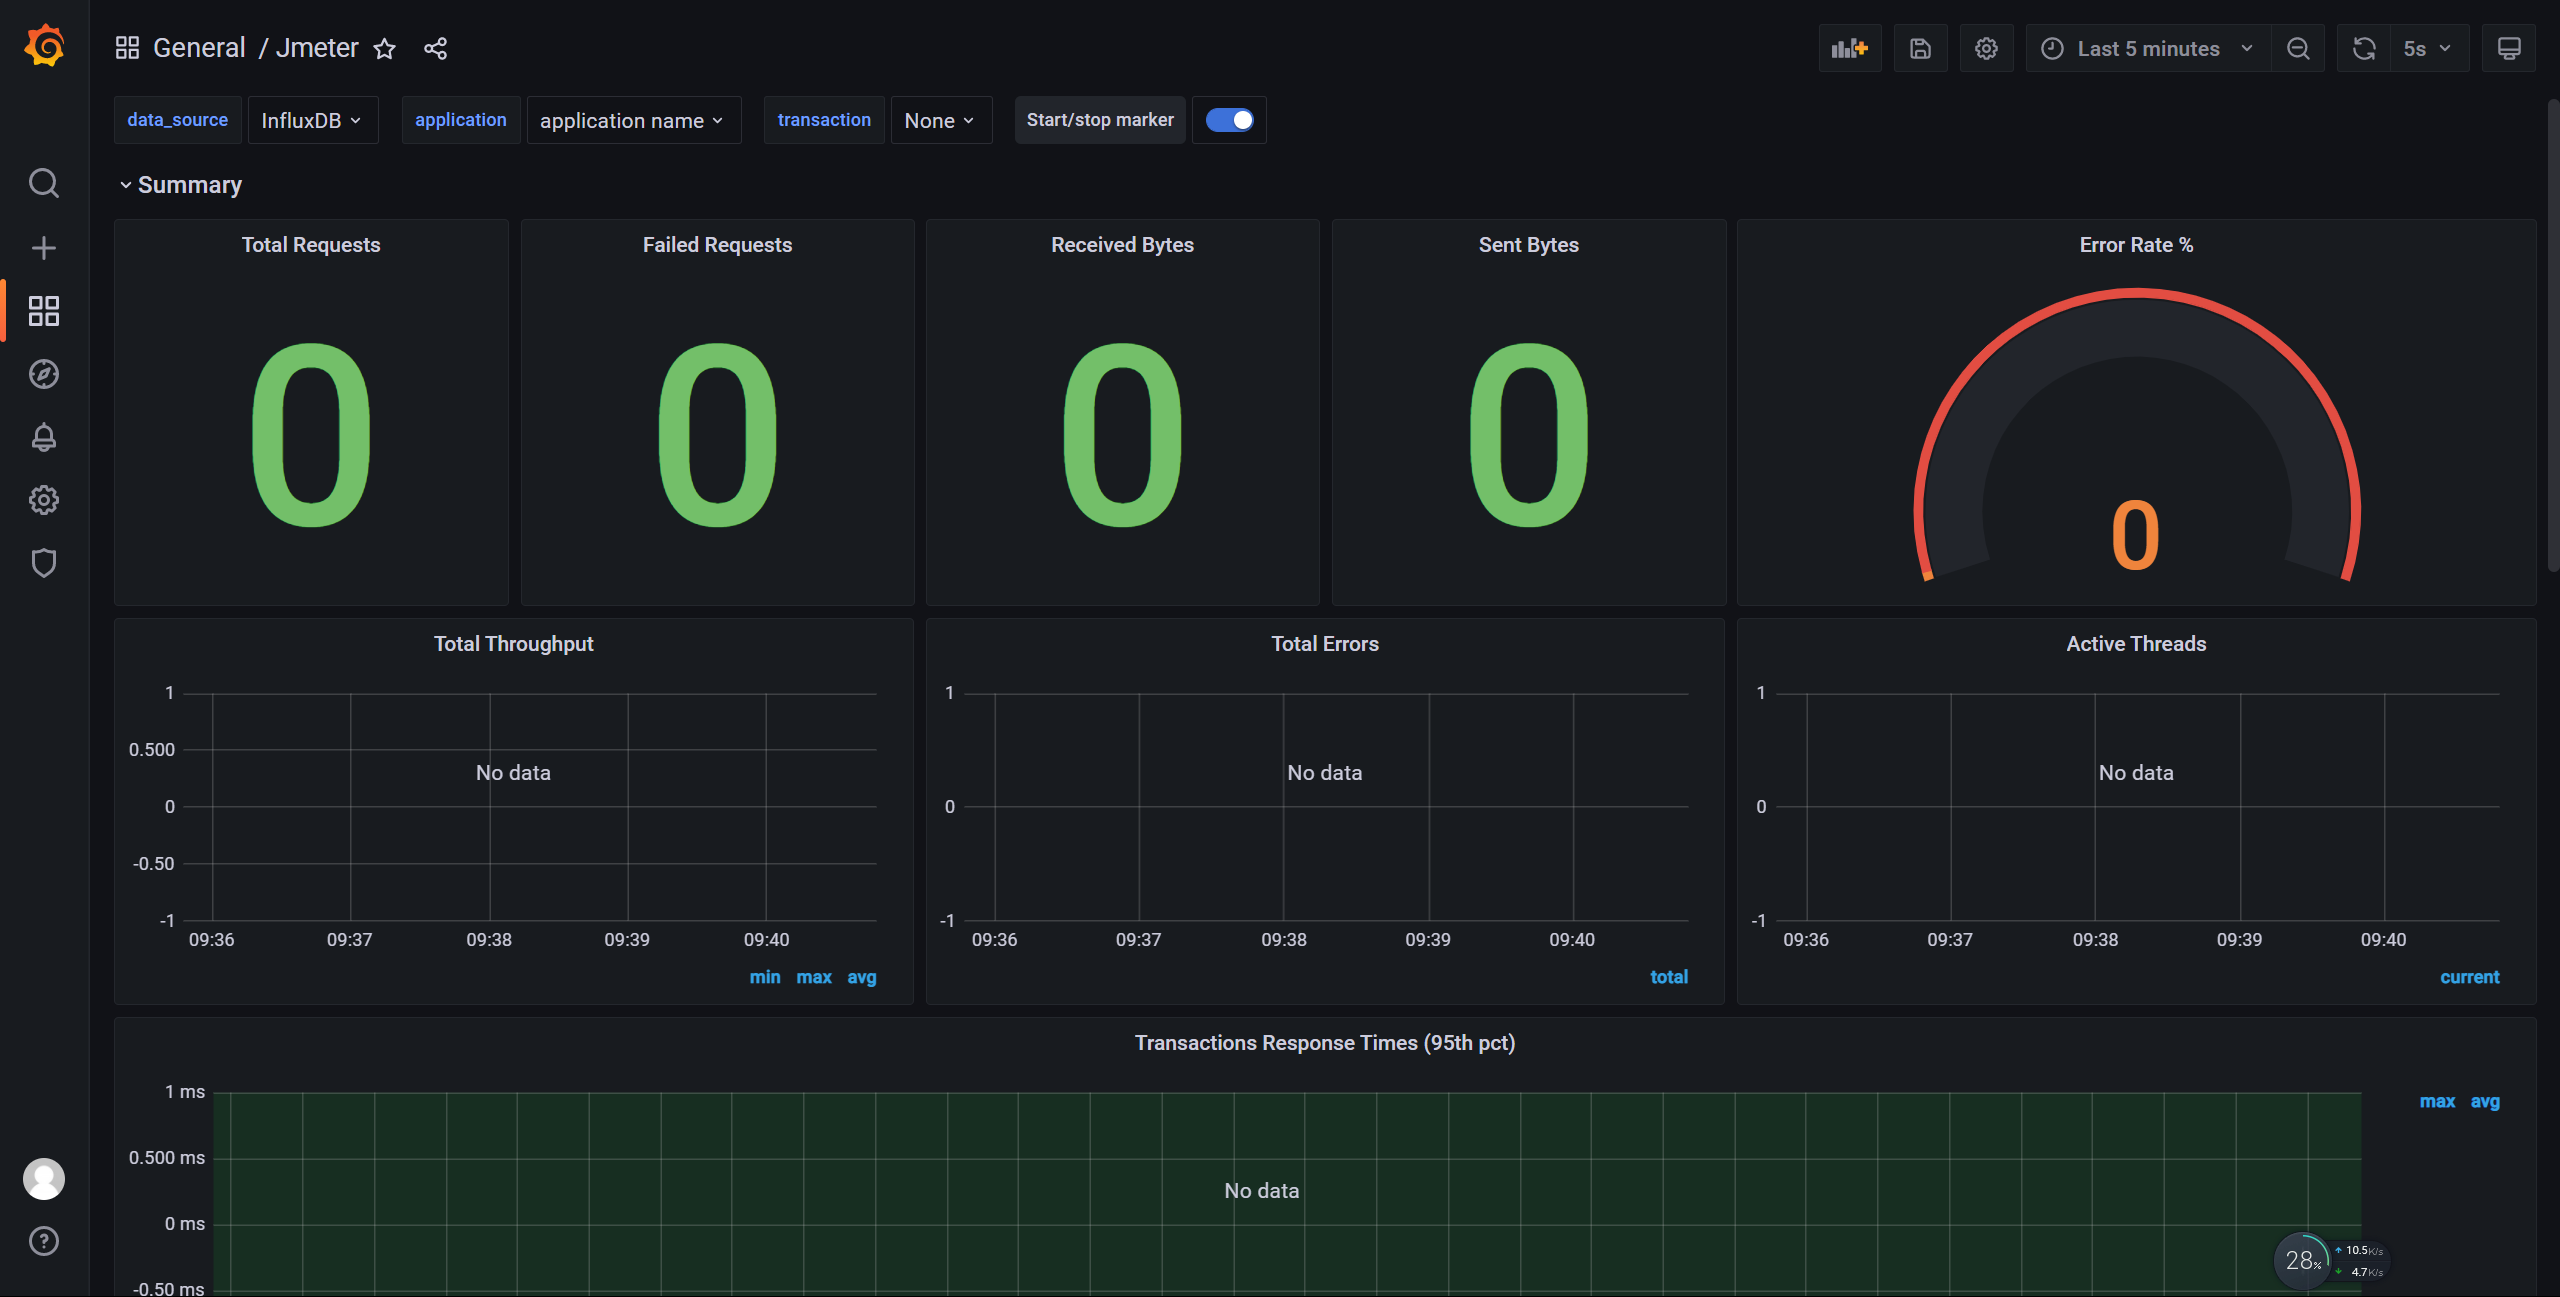Image resolution: width=2560 pixels, height=1297 pixels.
Task: Save dashboard with the floppy disk icon
Action: [x=1920, y=48]
